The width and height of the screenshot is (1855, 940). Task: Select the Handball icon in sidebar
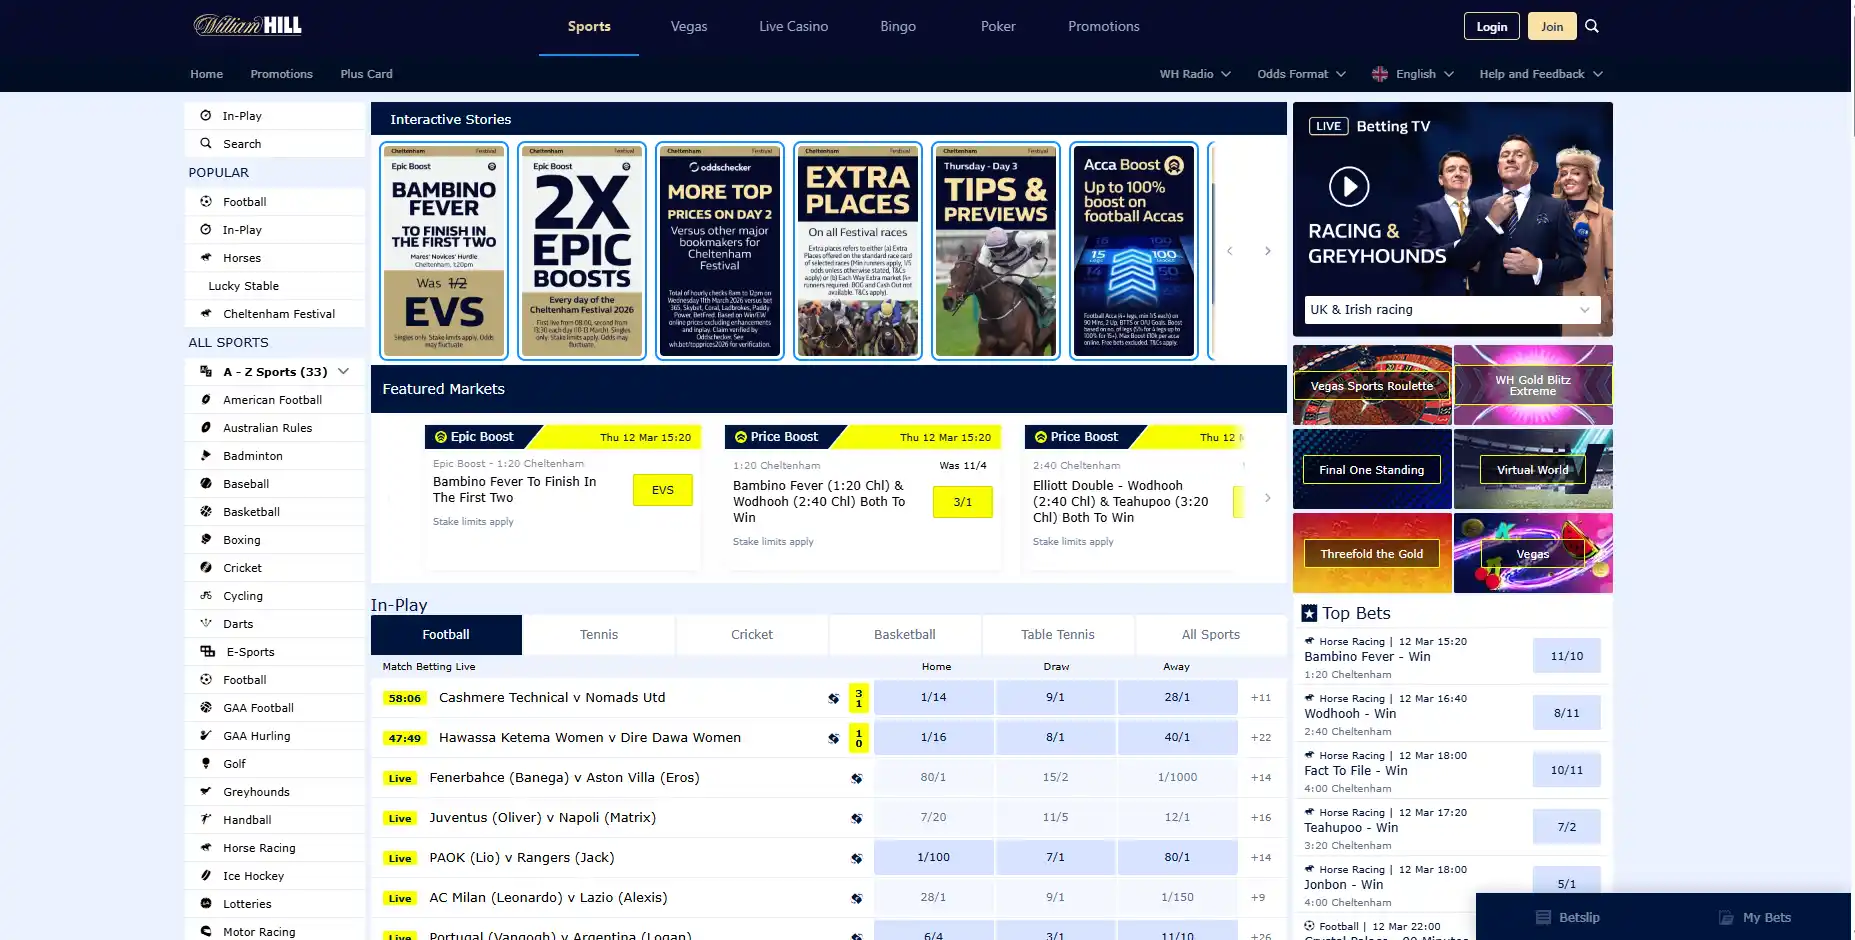tap(206, 819)
